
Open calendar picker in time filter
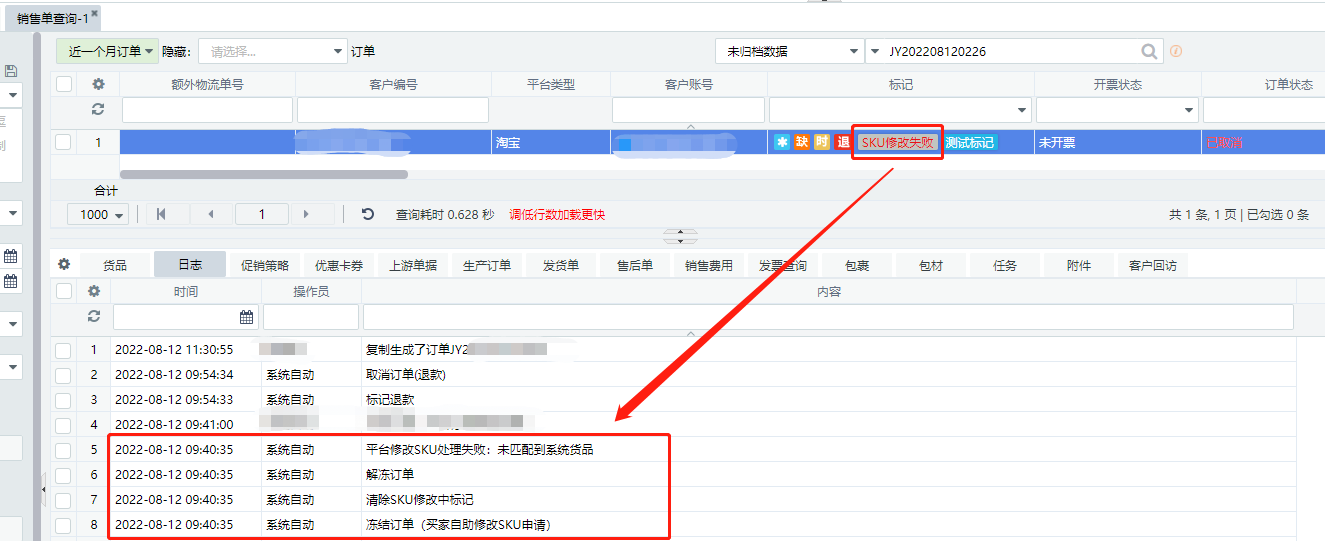[246, 317]
